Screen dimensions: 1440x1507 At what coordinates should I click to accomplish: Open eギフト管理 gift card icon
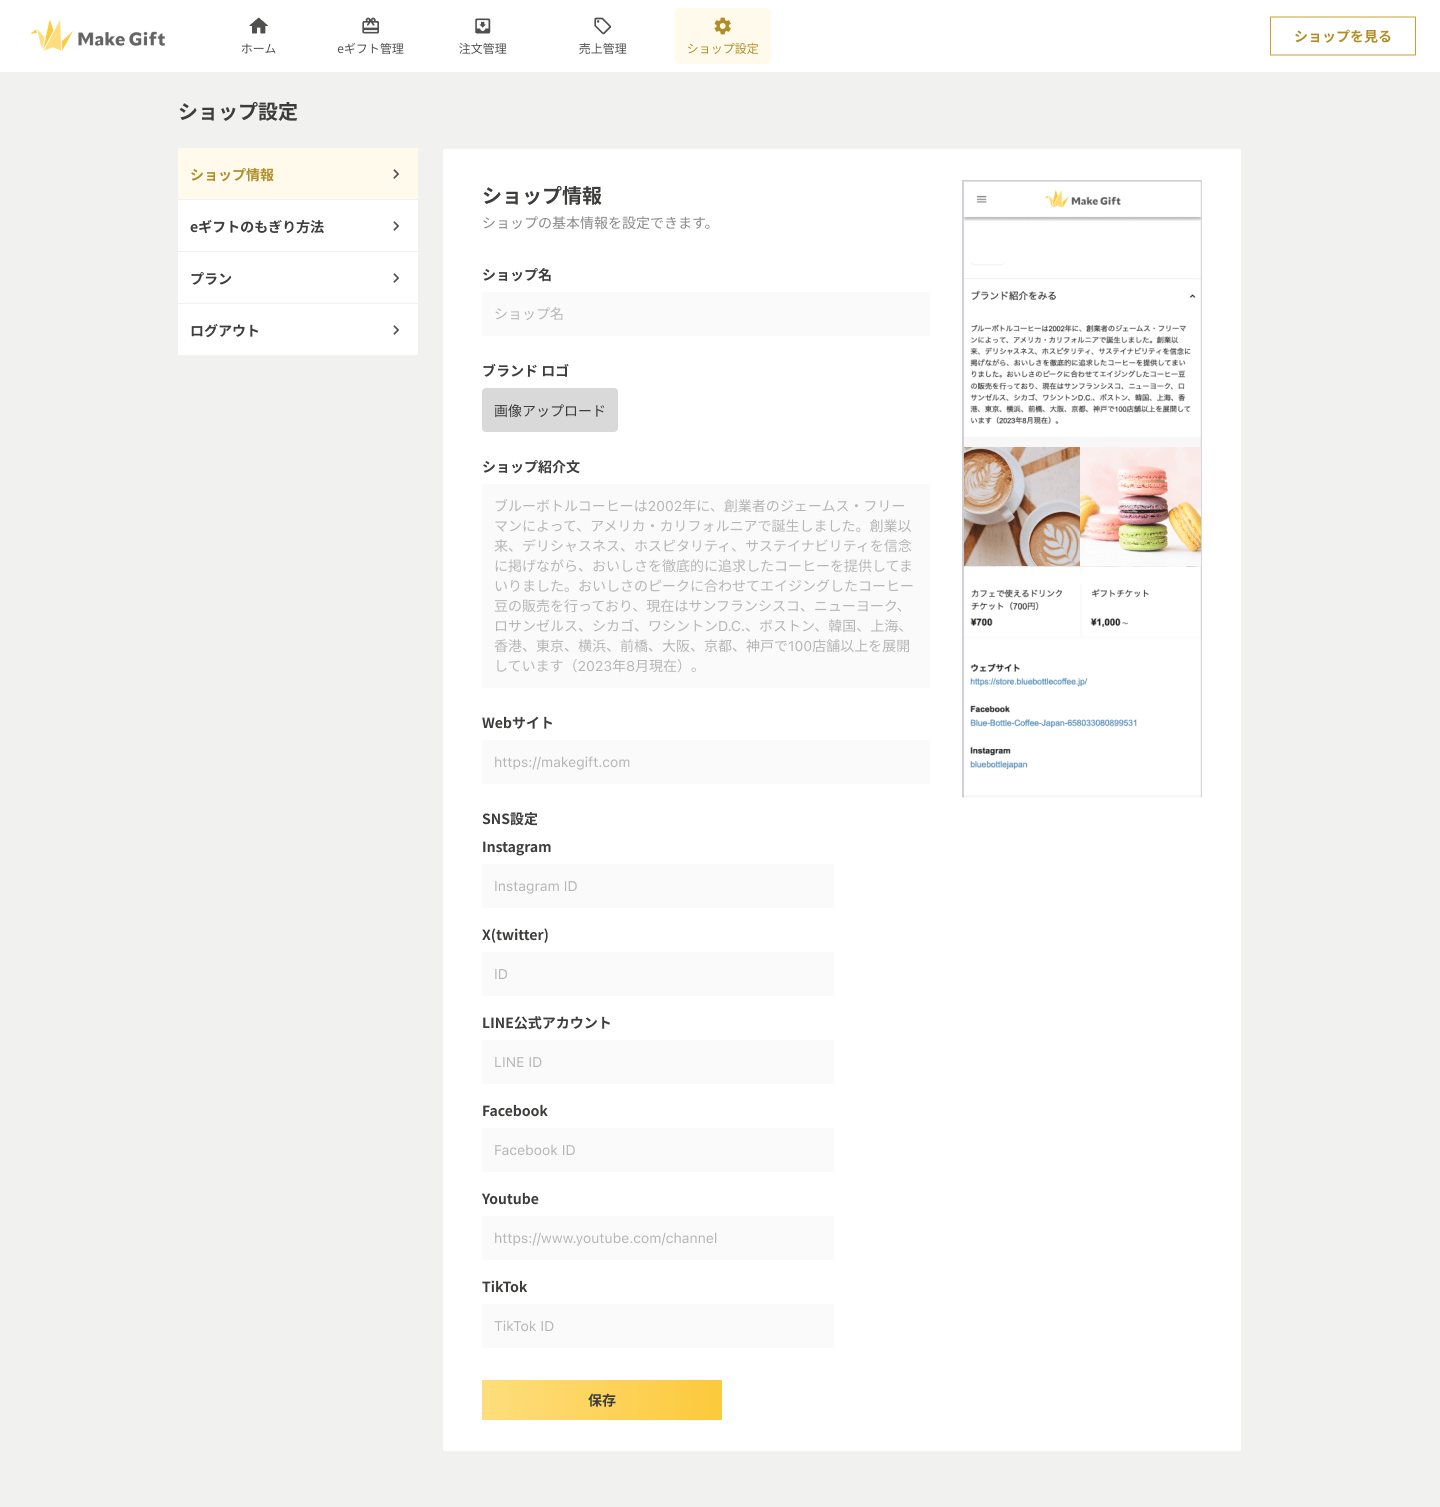click(370, 26)
